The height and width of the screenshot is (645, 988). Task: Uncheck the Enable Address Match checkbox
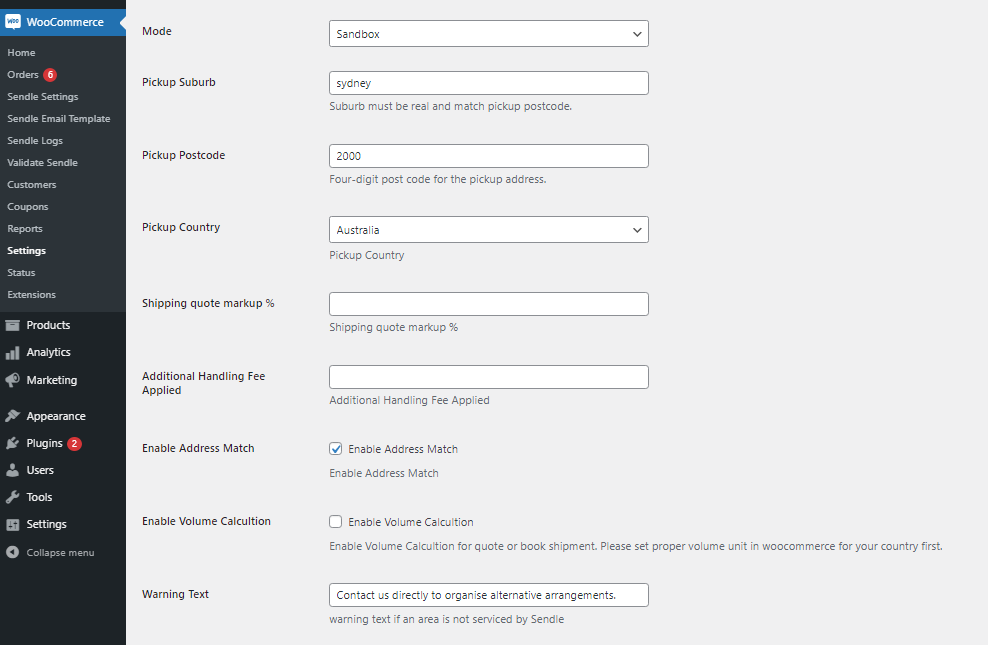336,449
